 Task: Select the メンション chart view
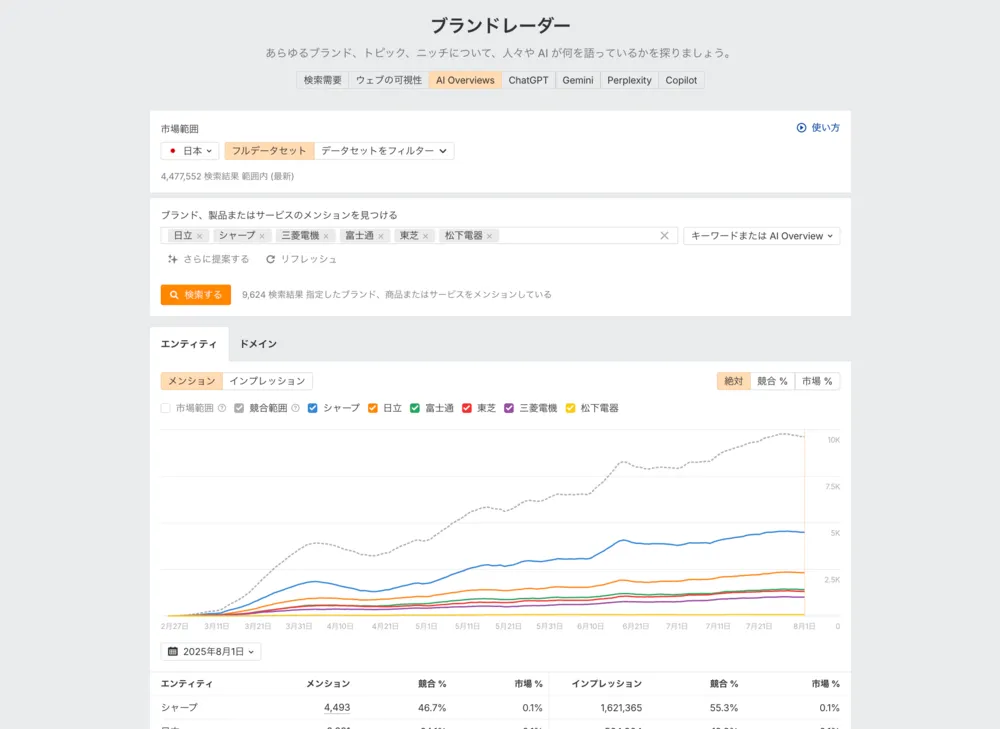pyautogui.click(x=192, y=381)
